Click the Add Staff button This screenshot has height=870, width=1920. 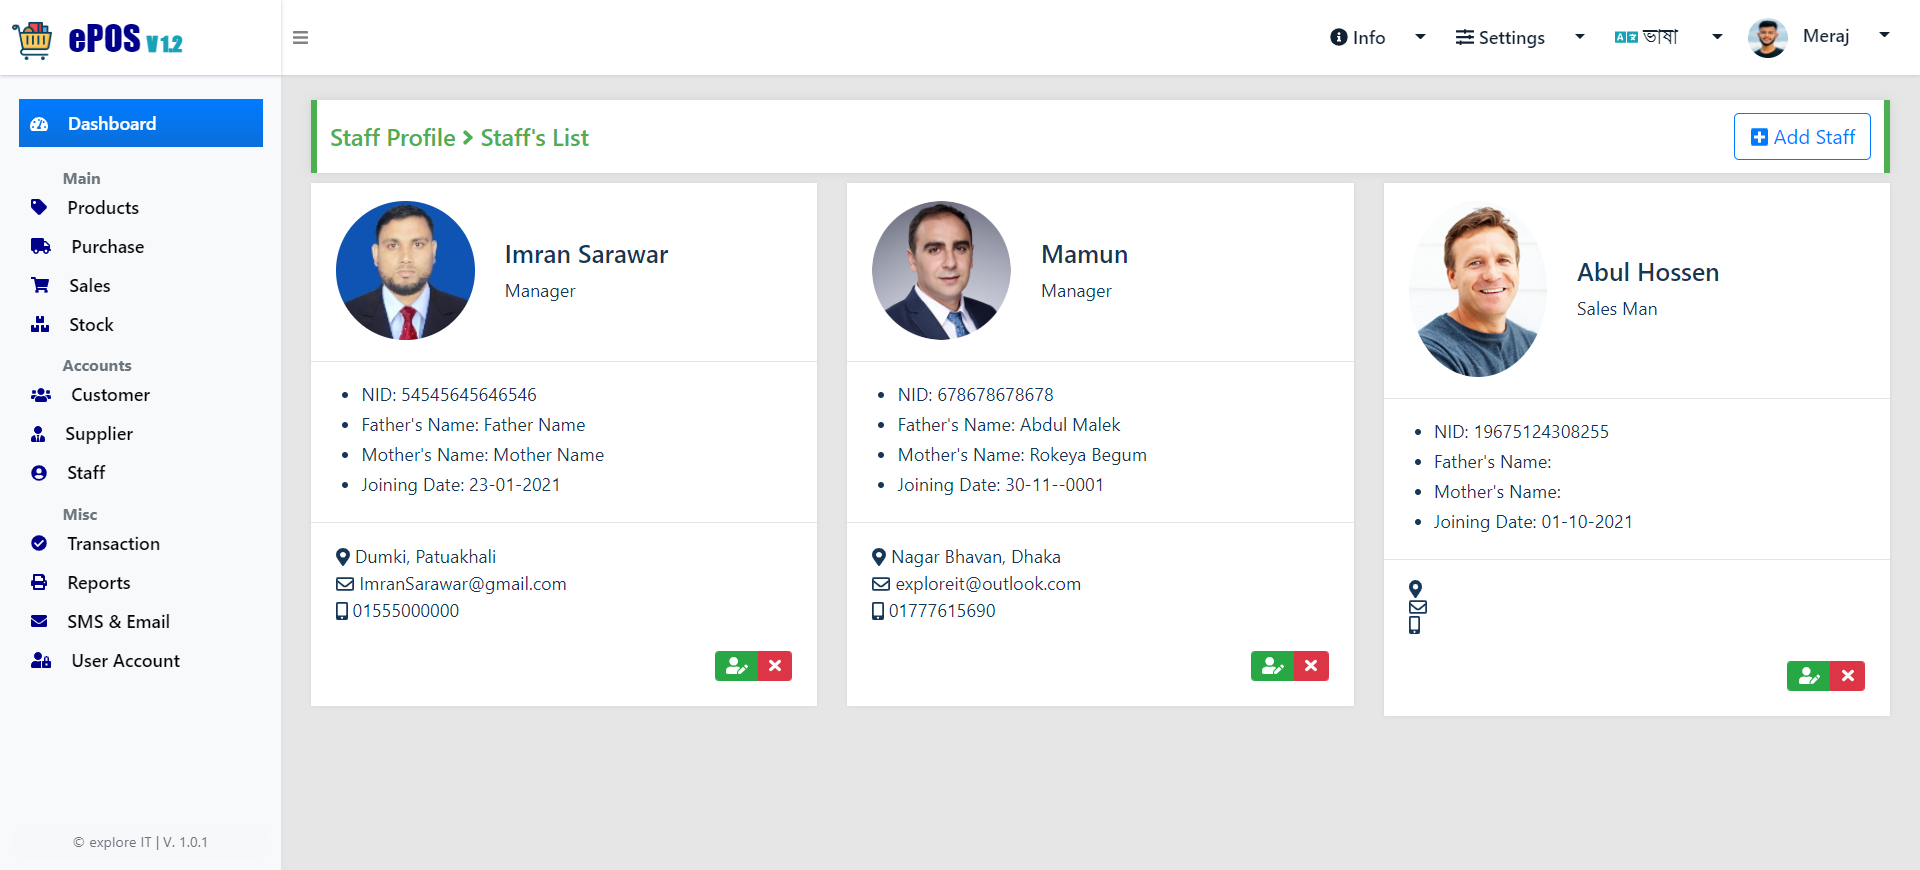[x=1802, y=137]
